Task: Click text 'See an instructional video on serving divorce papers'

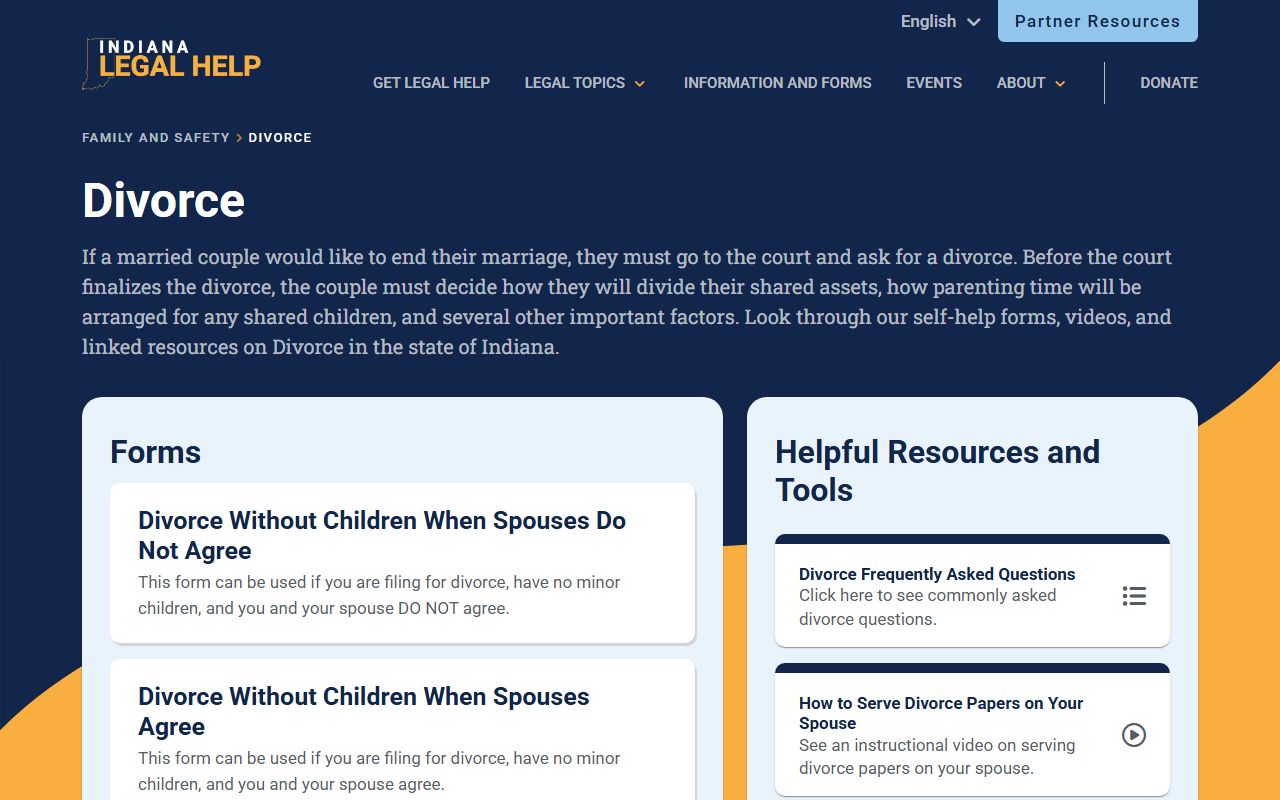Action: click(x=937, y=757)
